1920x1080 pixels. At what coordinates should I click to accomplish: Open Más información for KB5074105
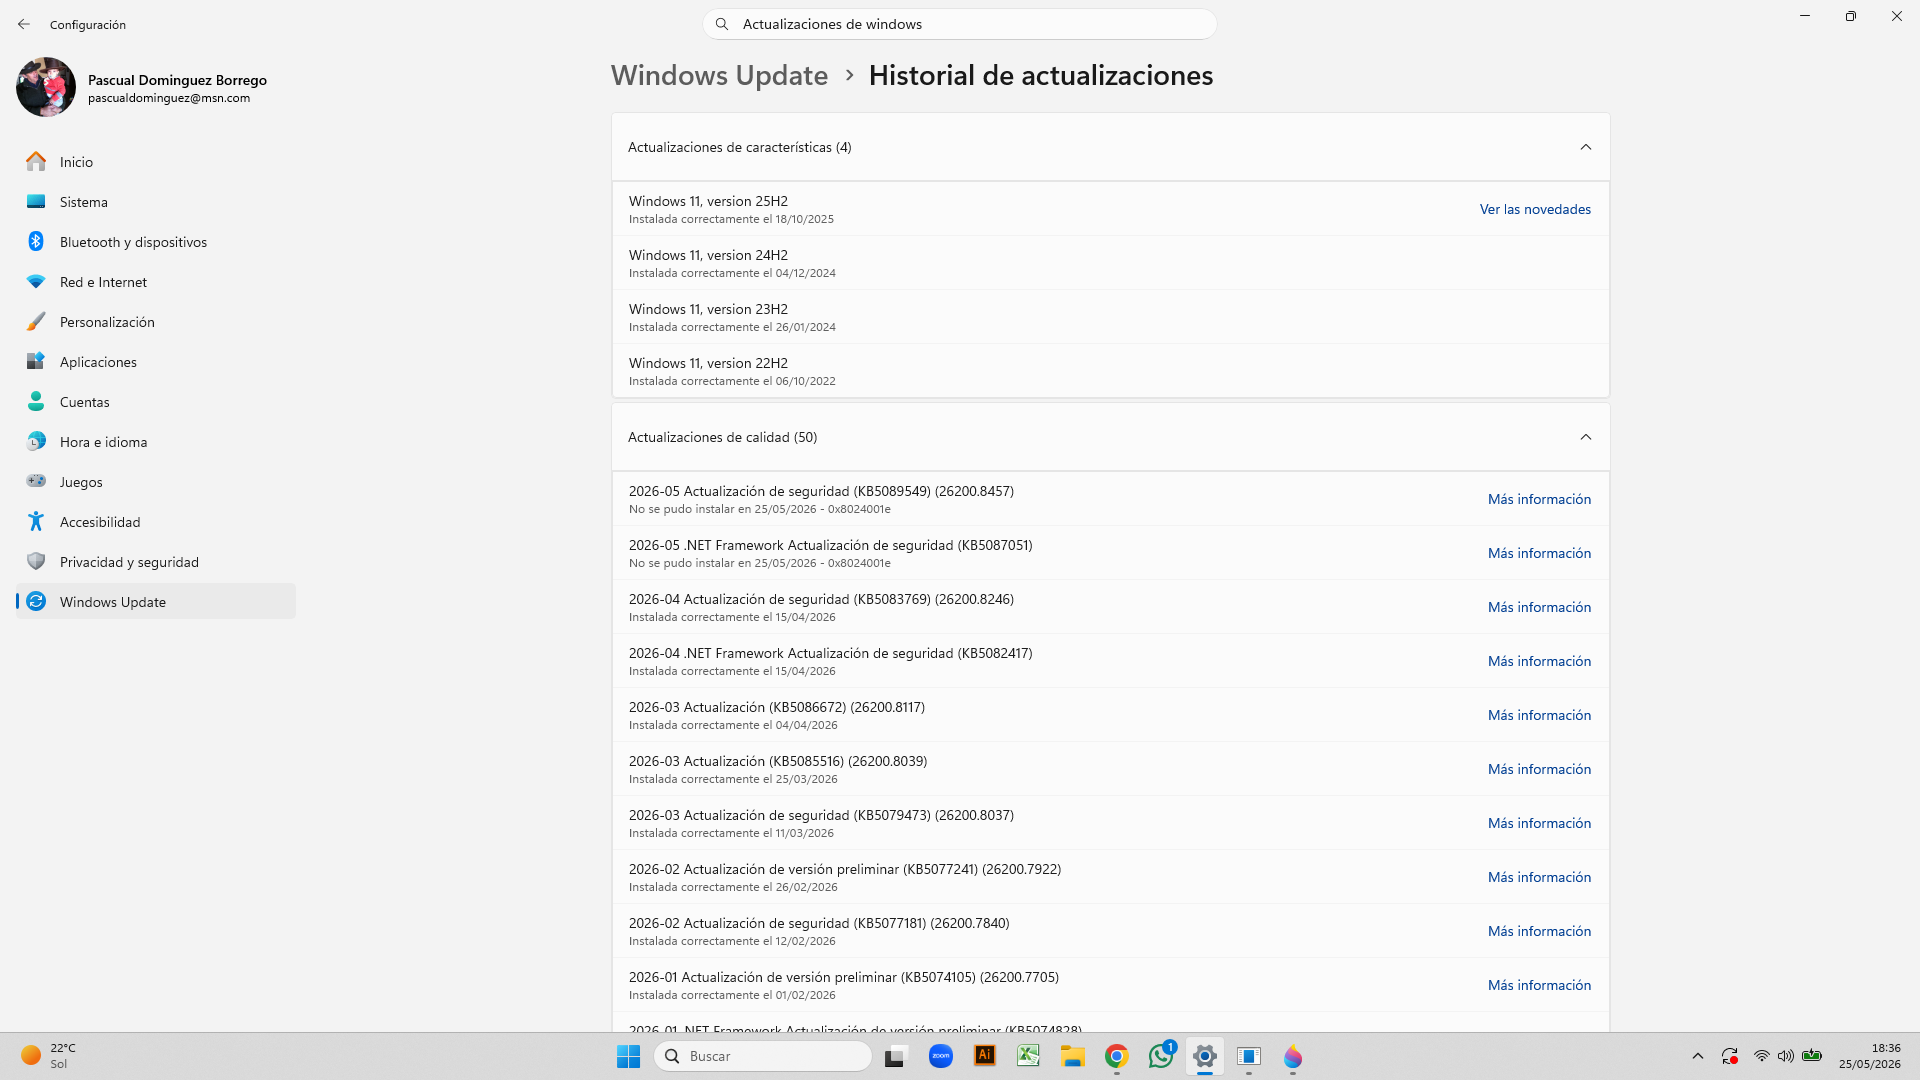point(1539,985)
